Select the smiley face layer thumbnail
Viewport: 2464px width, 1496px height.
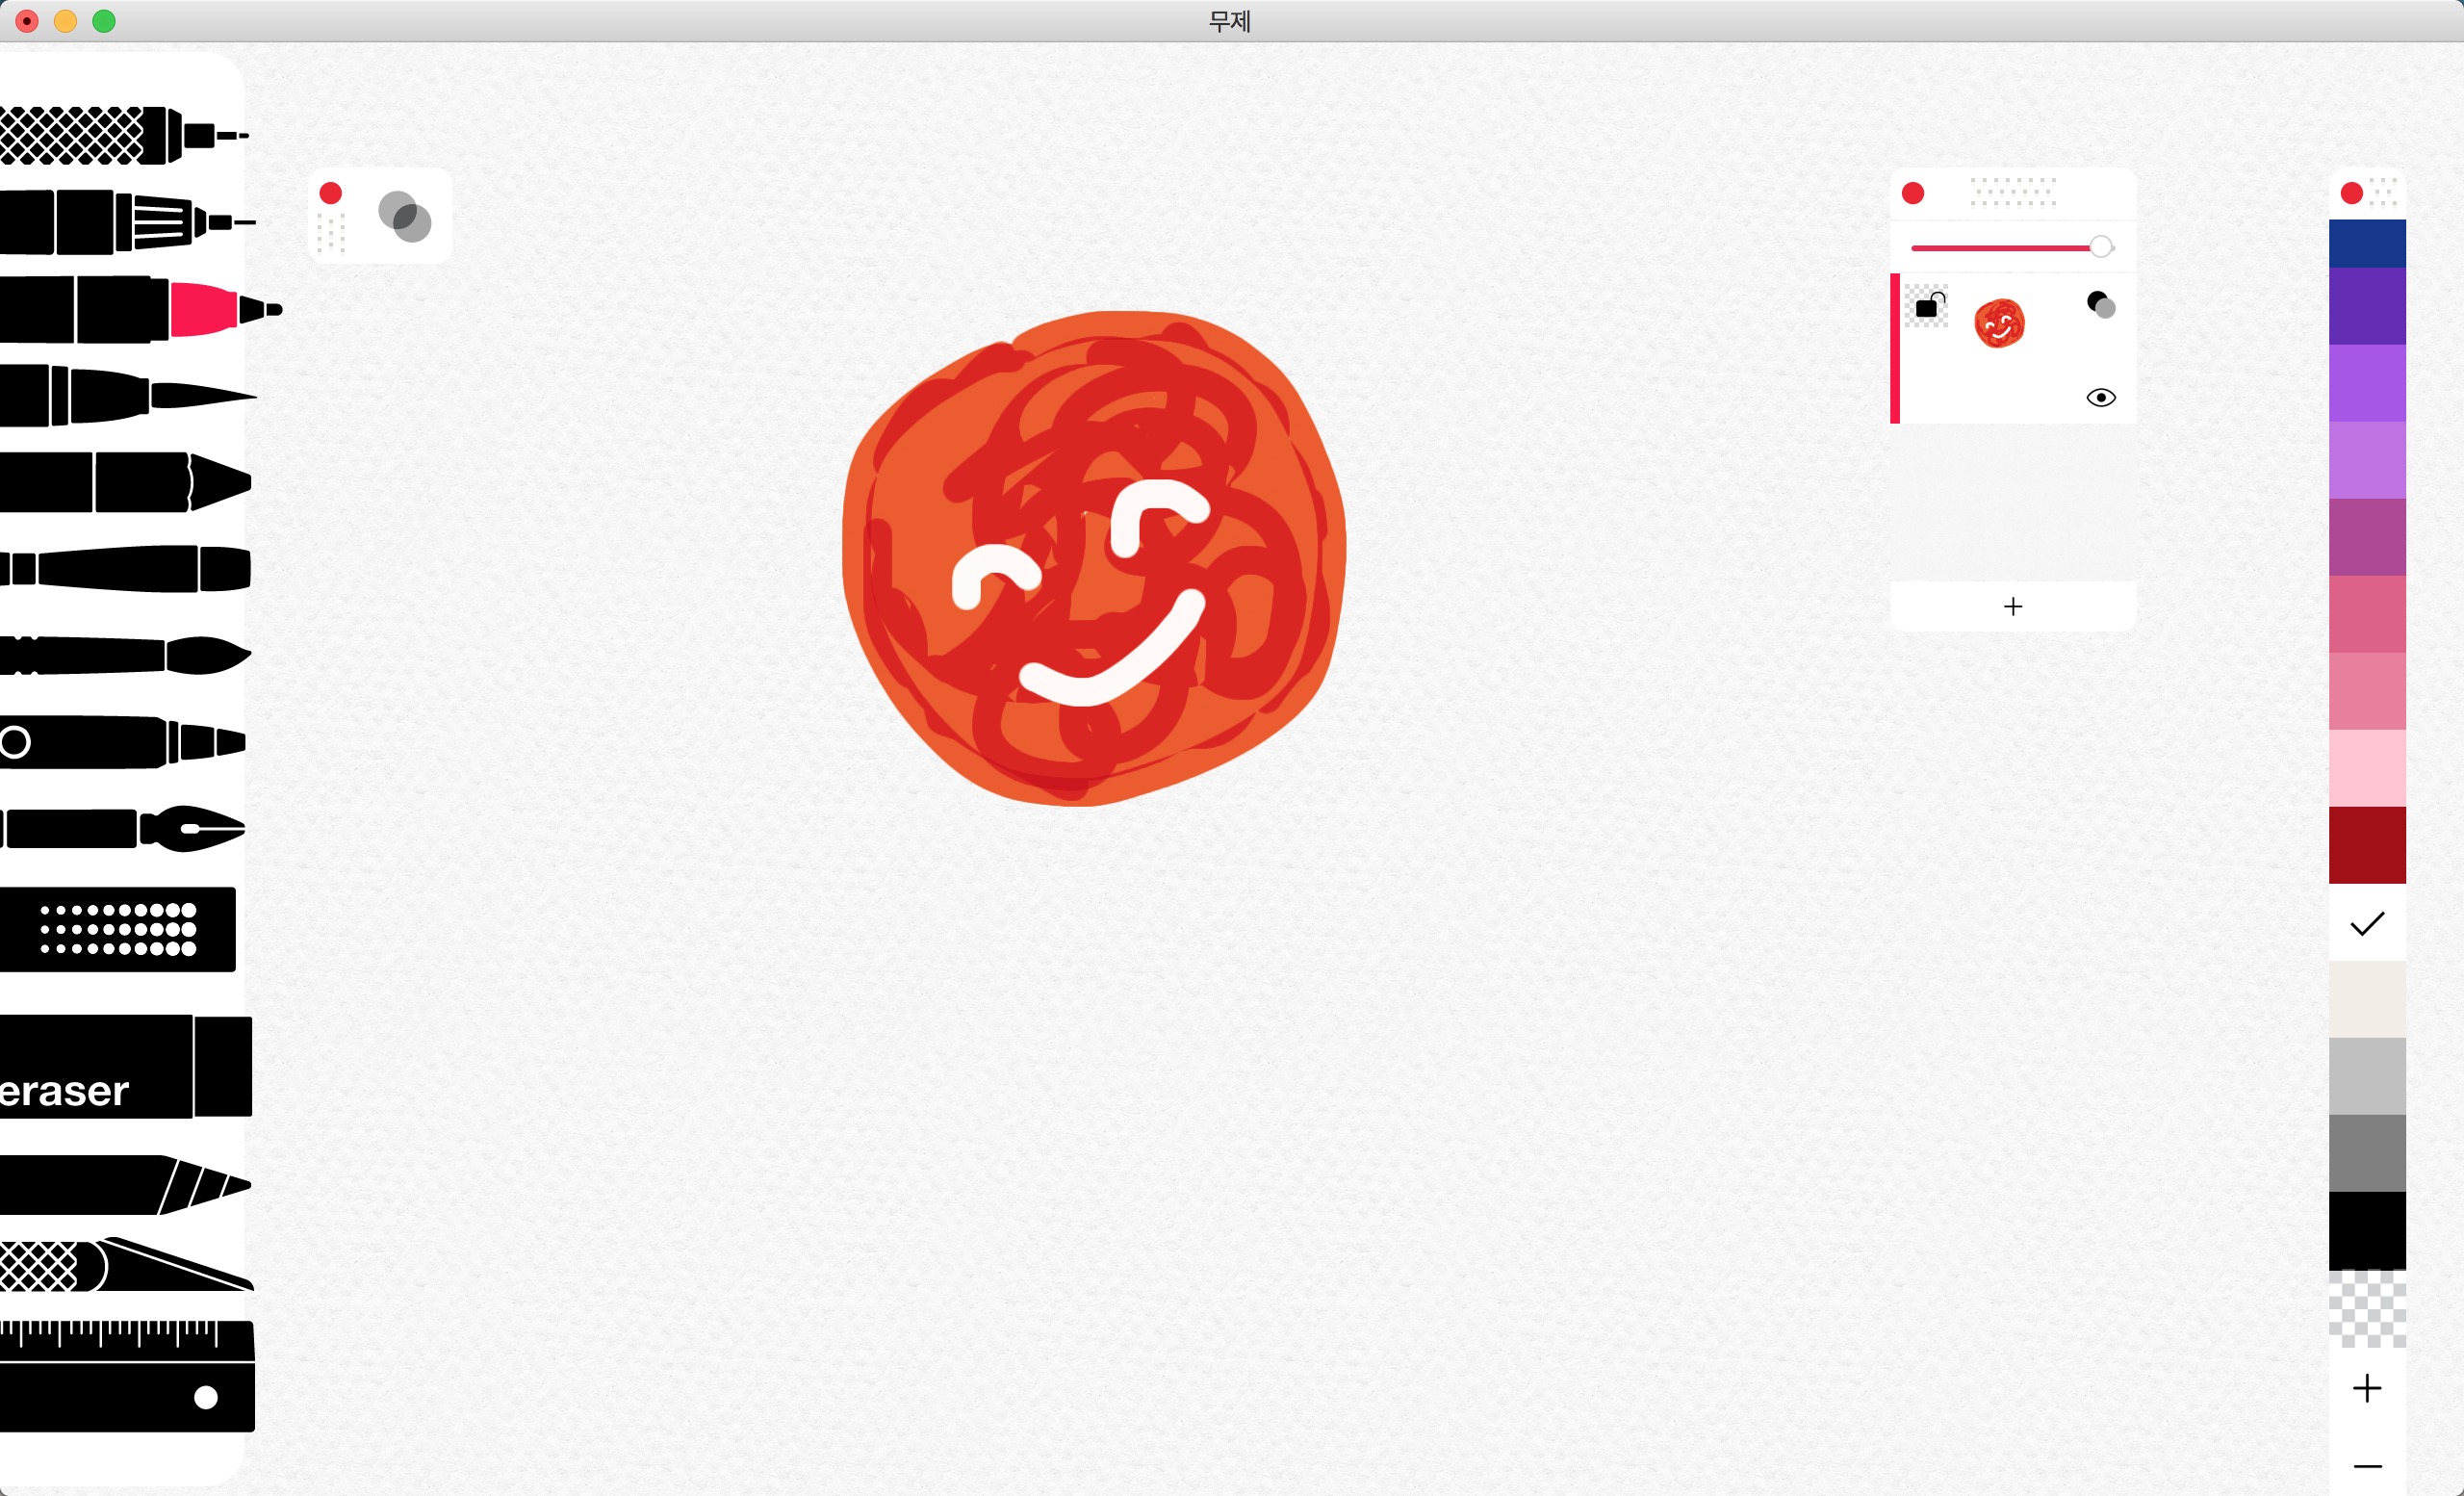[1999, 324]
